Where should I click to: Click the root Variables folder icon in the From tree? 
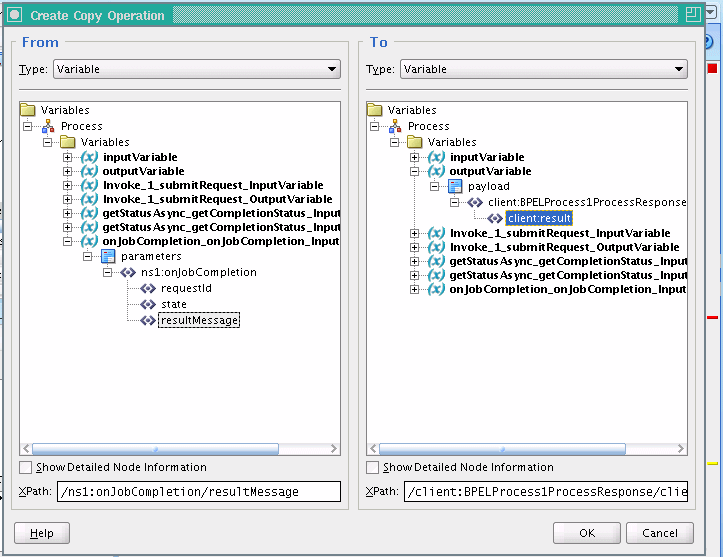point(28,110)
